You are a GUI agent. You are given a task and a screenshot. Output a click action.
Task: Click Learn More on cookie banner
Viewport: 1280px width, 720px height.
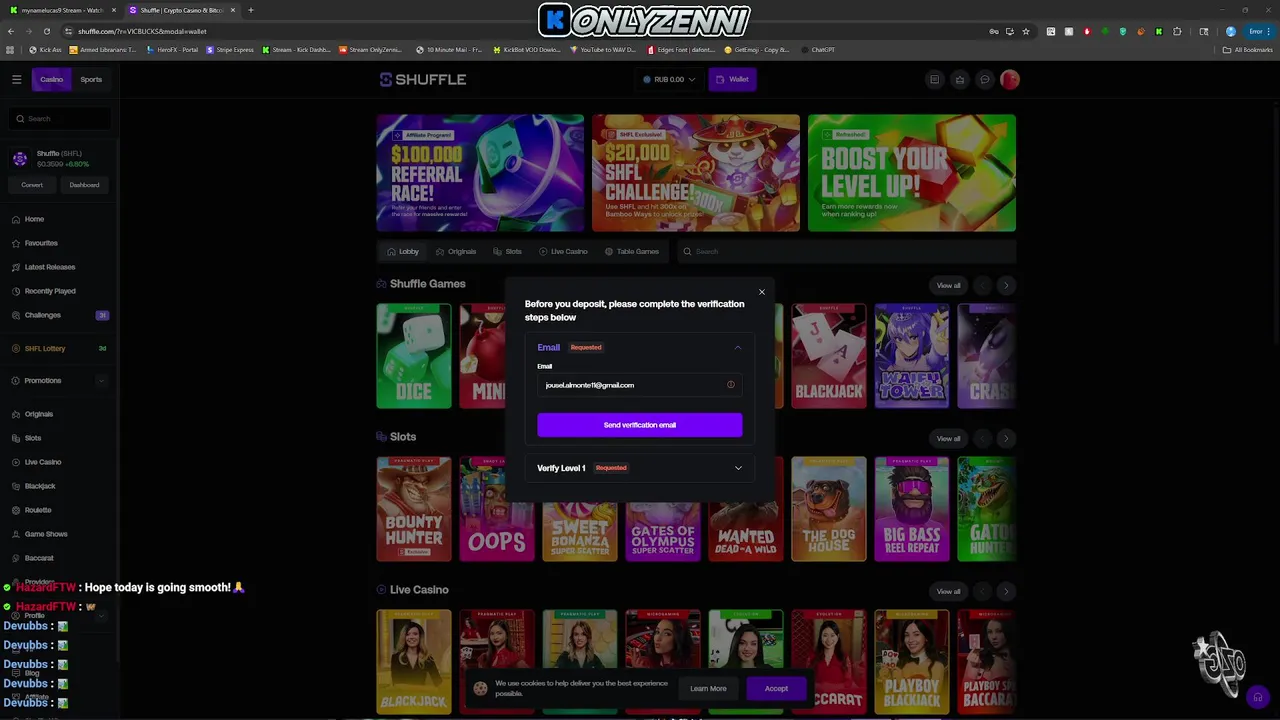[x=708, y=688]
